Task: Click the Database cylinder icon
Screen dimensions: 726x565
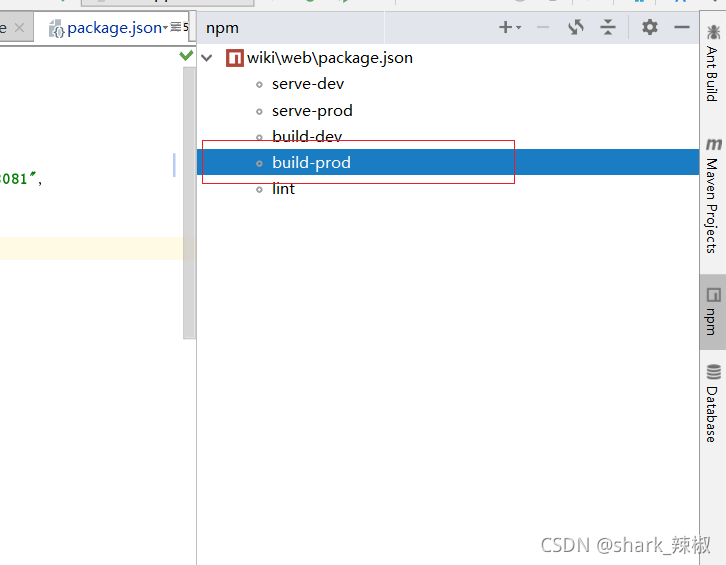Action: point(713,371)
